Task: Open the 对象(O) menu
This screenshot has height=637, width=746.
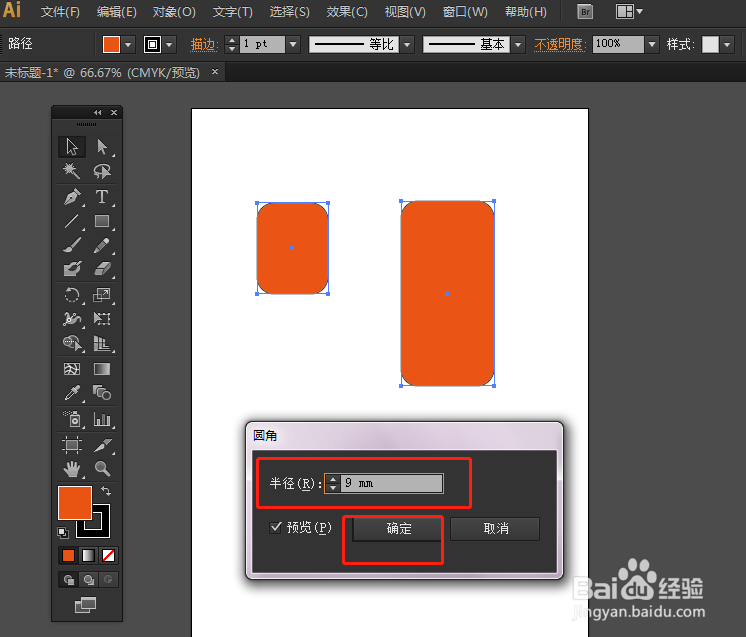Action: click(x=174, y=12)
